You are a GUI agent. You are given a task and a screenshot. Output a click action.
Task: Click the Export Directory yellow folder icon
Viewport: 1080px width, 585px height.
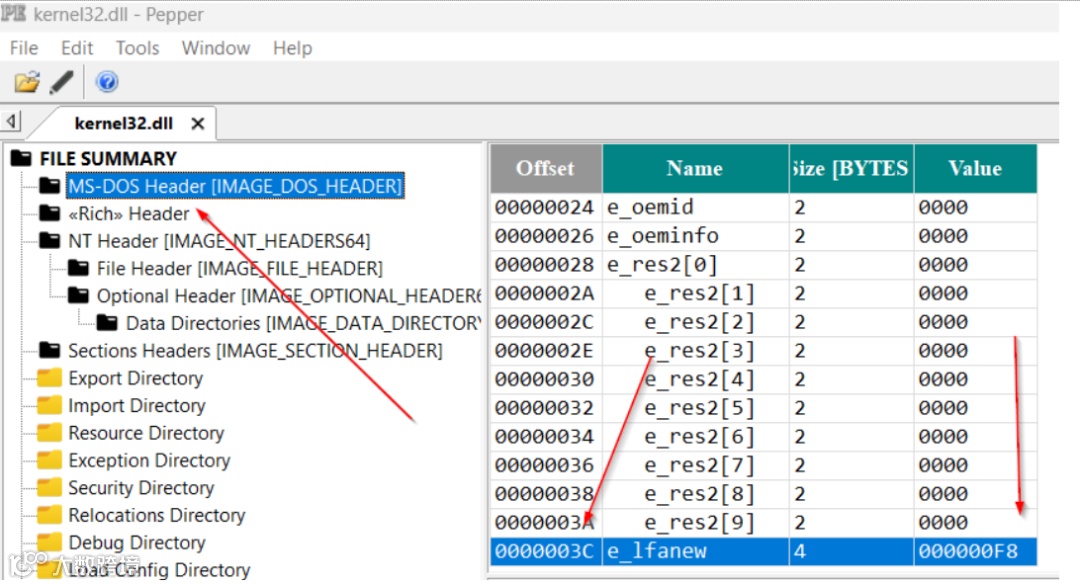(50, 378)
